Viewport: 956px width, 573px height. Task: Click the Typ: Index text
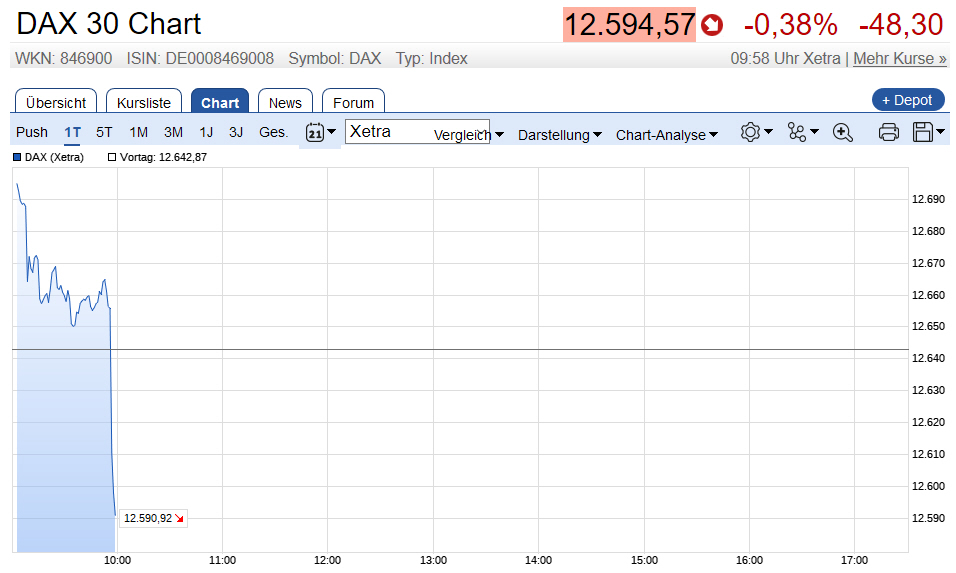click(432, 59)
